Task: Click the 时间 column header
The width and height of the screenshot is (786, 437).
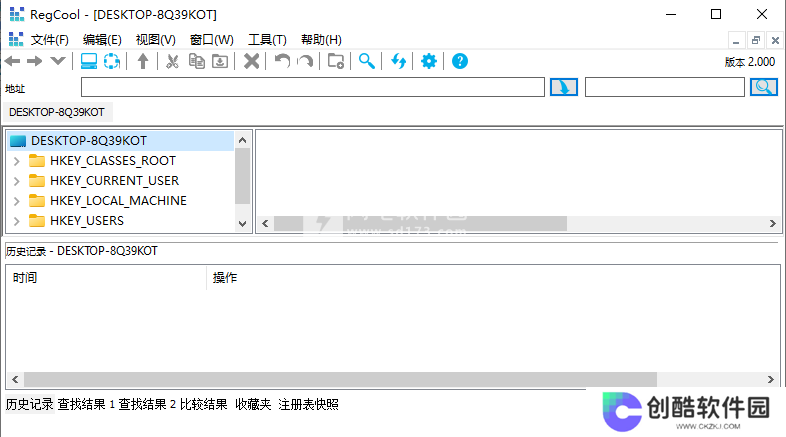Action: click(x=106, y=278)
